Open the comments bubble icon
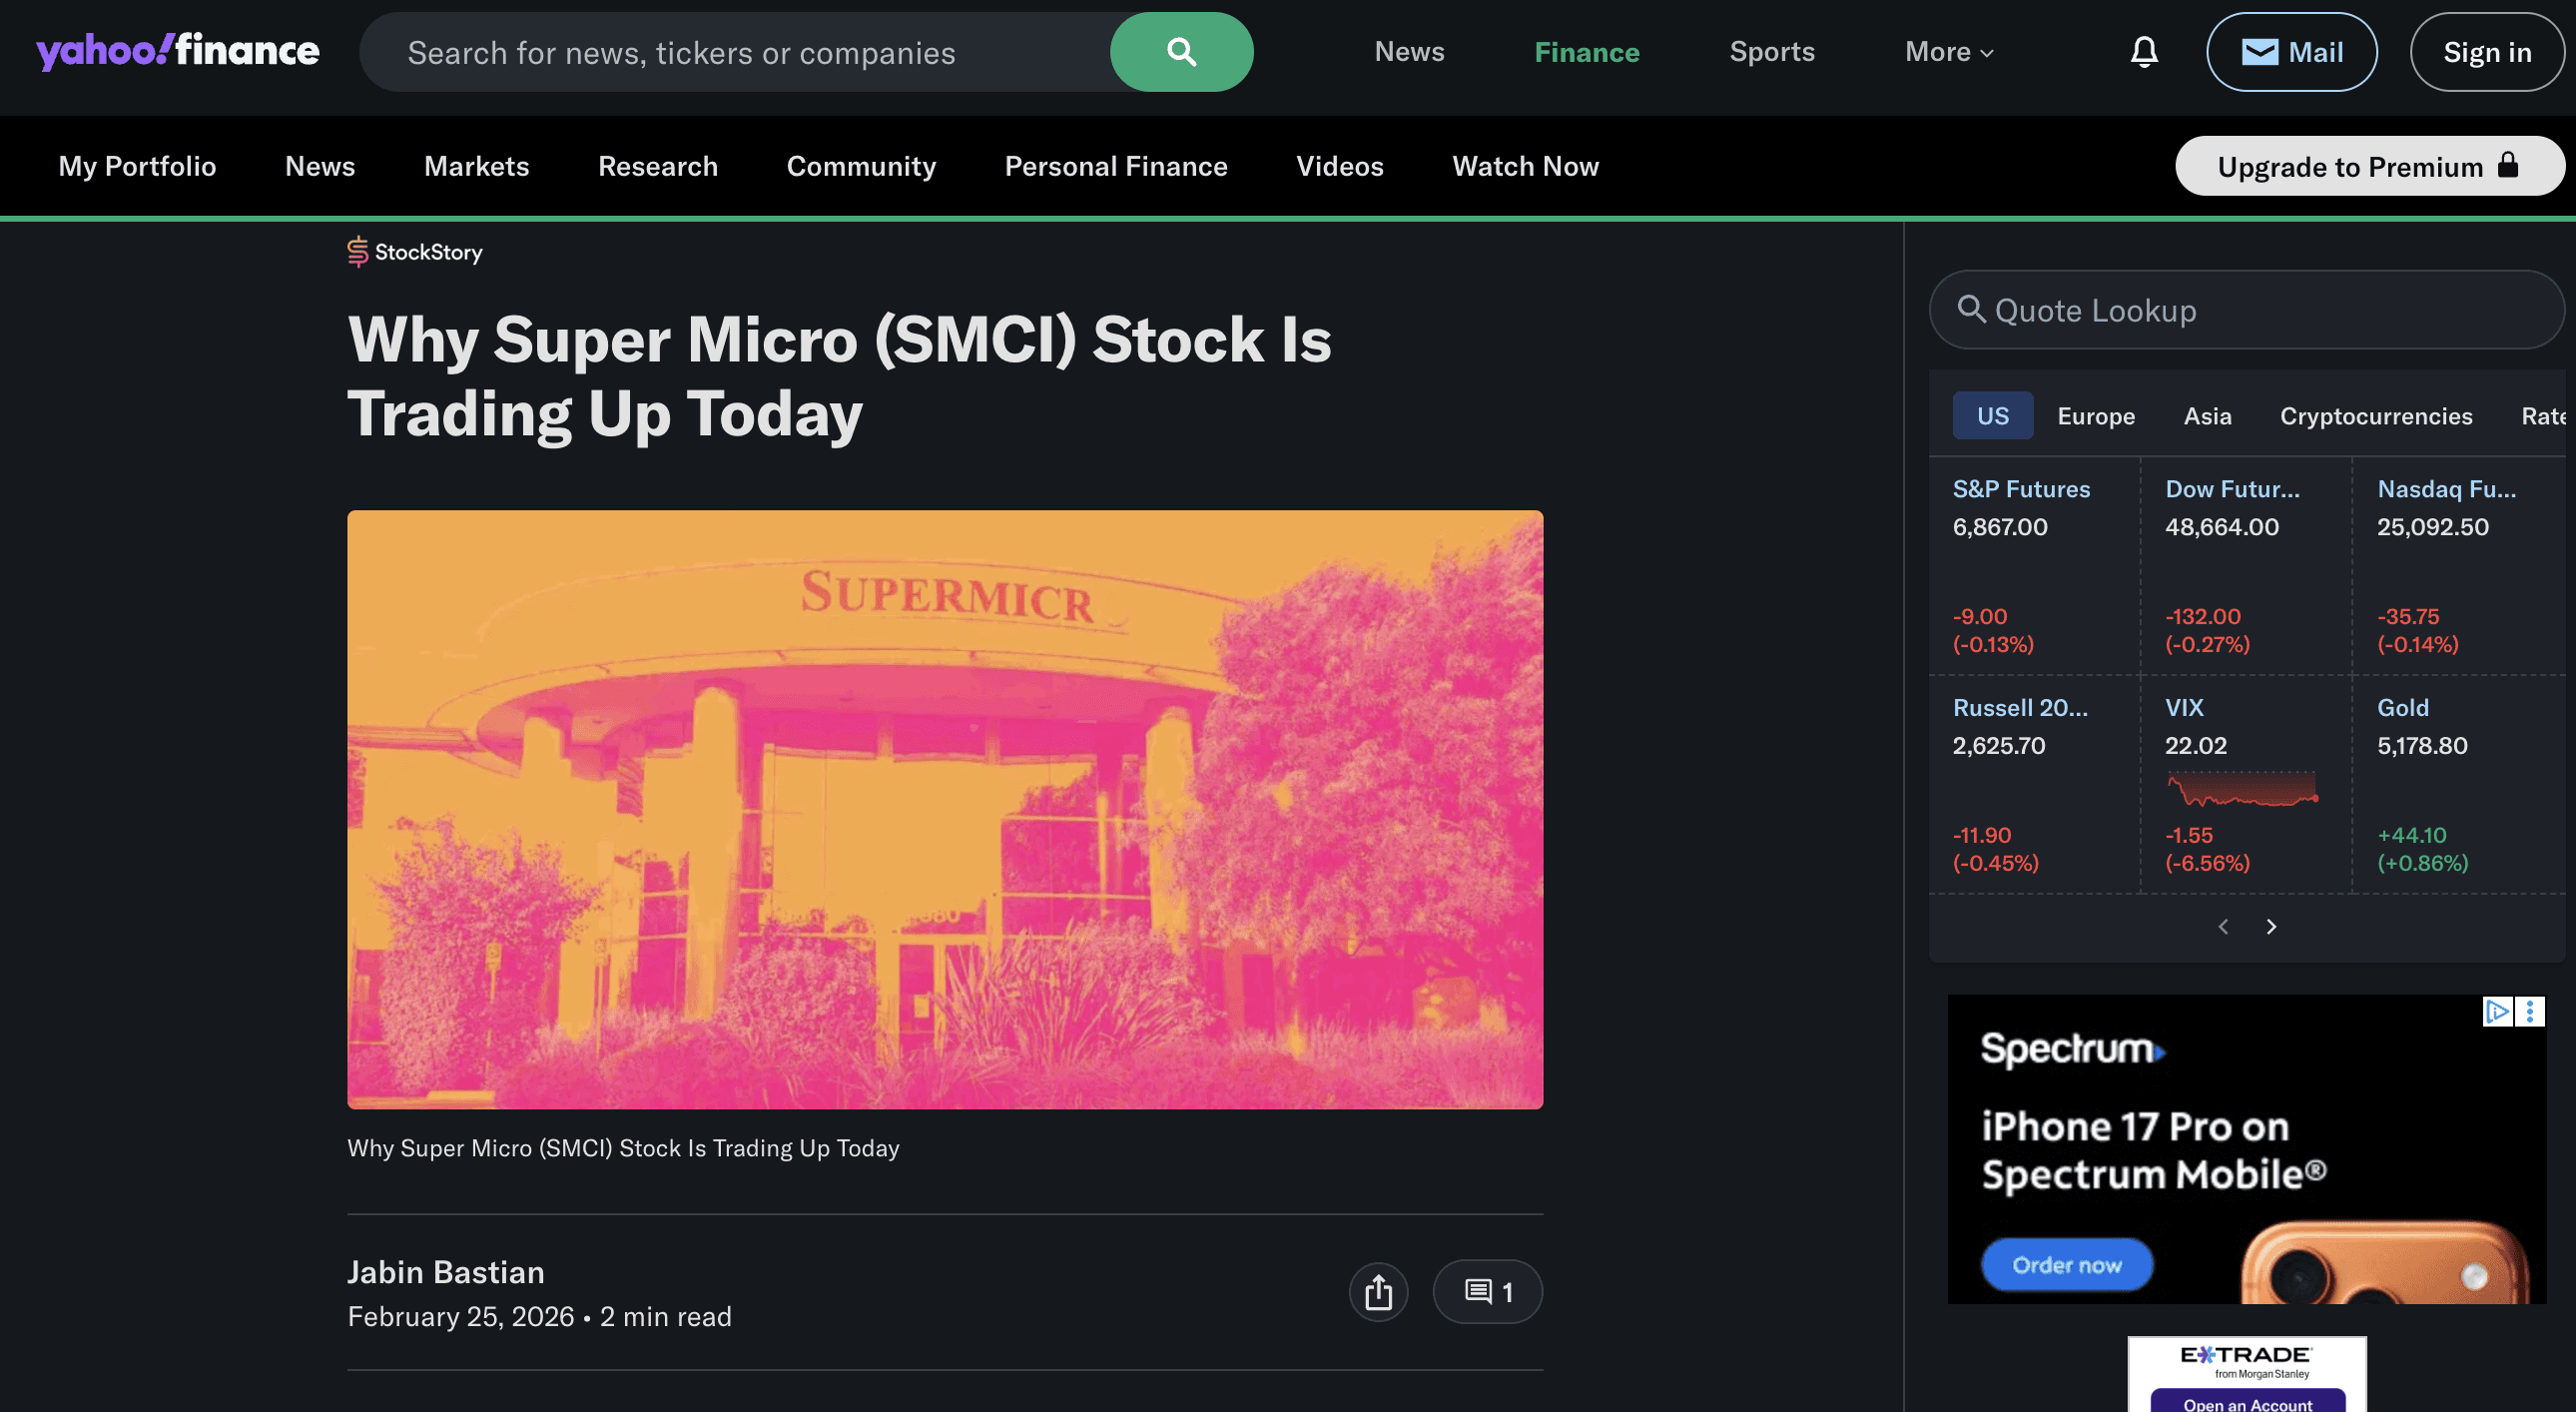The width and height of the screenshot is (2576, 1412). [1487, 1291]
